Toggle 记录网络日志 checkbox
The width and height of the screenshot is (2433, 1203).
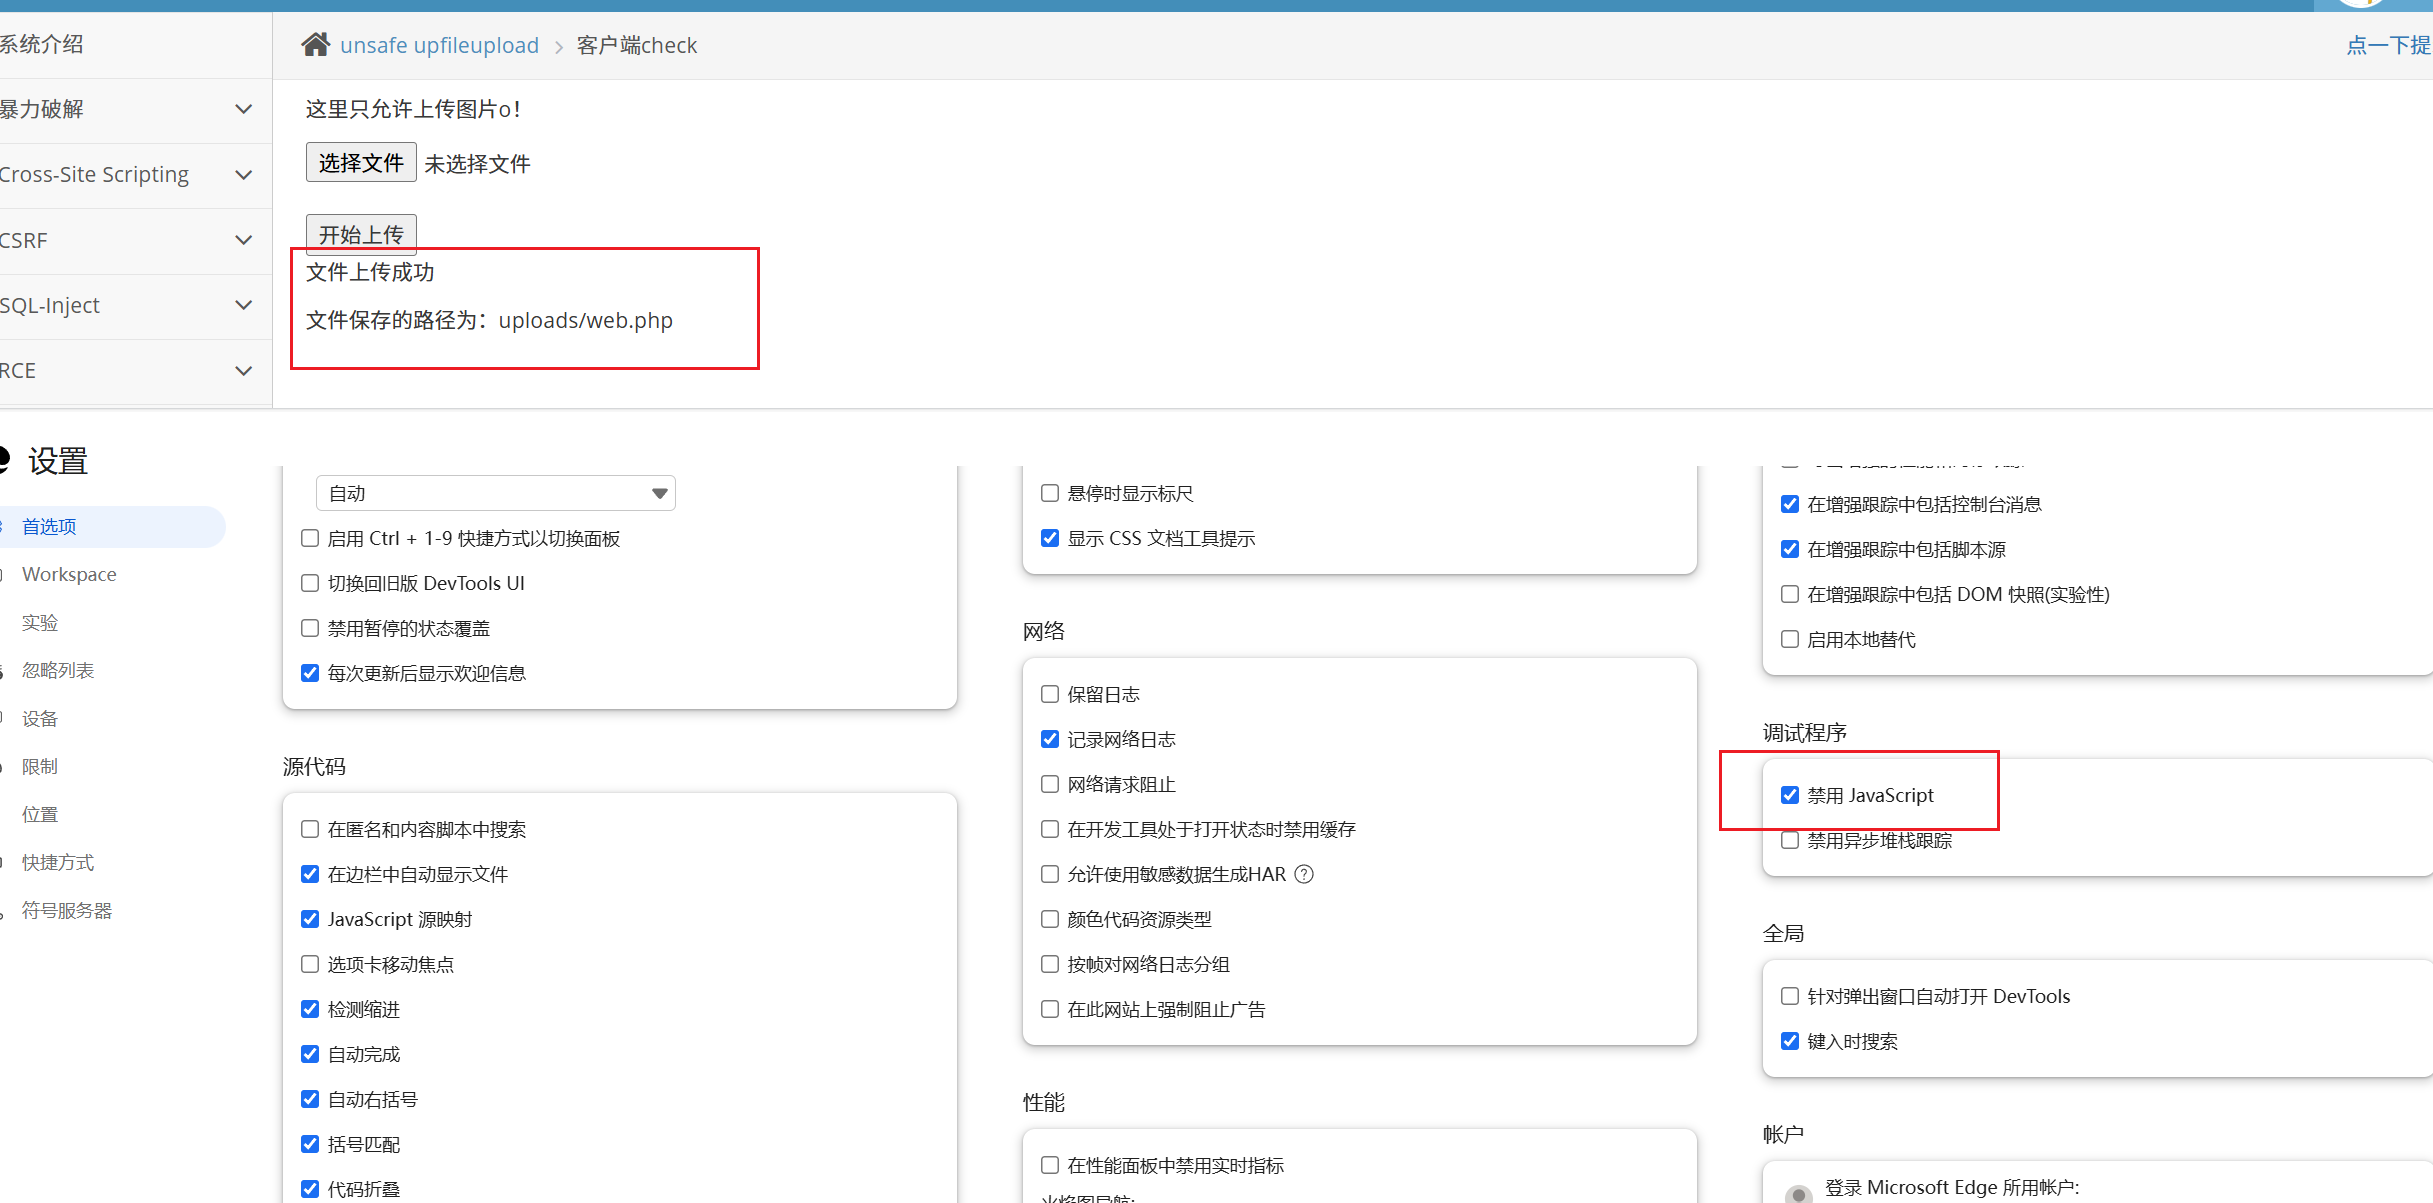point(1050,739)
